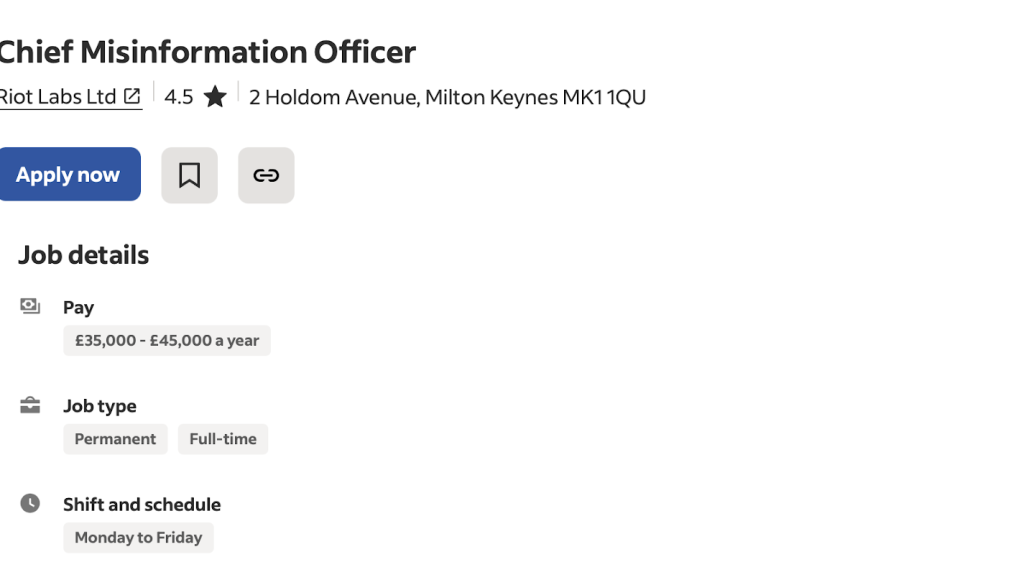
Task: Select the external link icon beside Riot Labs Ltd
Action: [x=131, y=96]
